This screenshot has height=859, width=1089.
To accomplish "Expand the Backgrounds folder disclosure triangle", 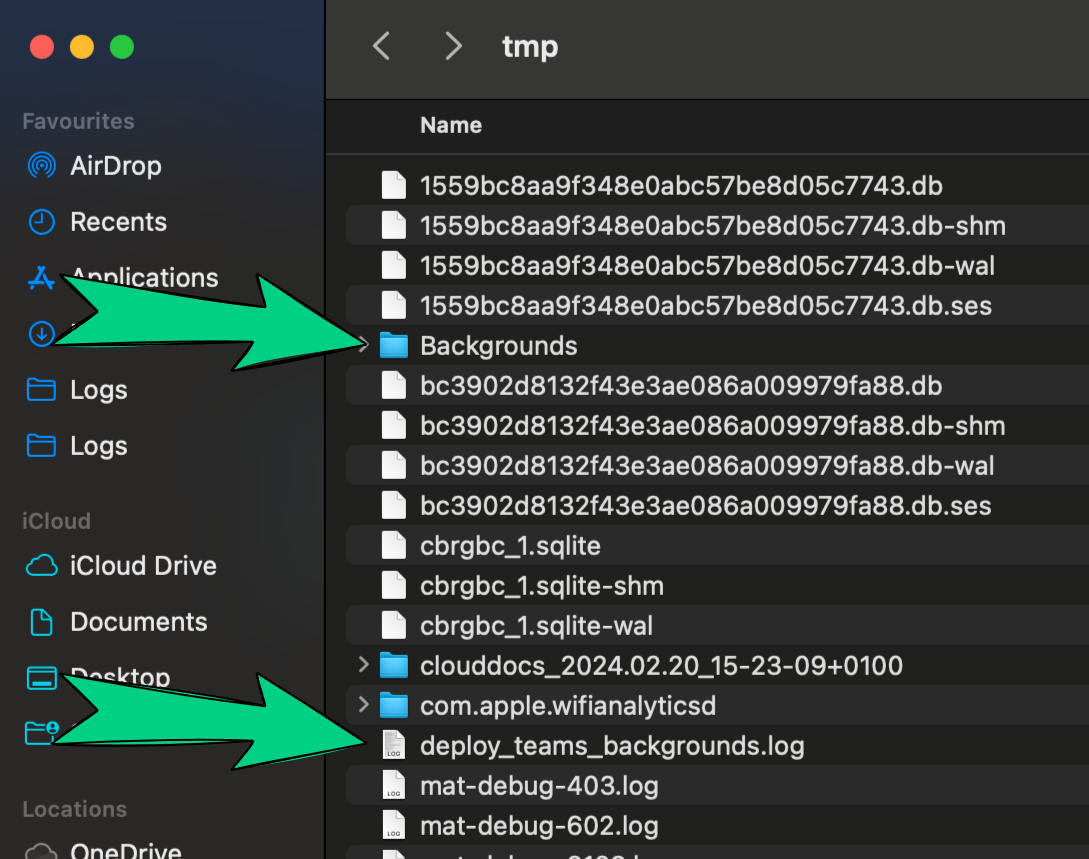I will click(x=364, y=345).
